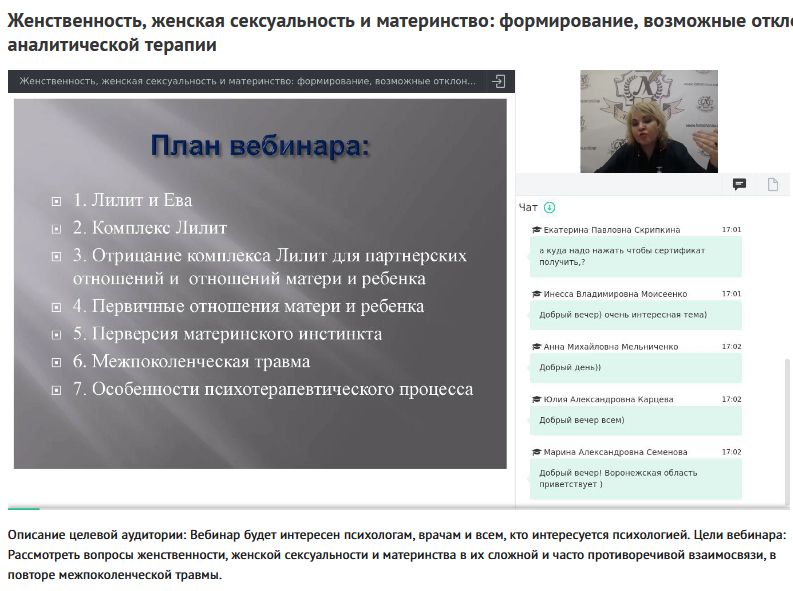793x591 pixels.
Task: Click graduation cap icon by Марина Александровна Семенова
Action: 536,452
